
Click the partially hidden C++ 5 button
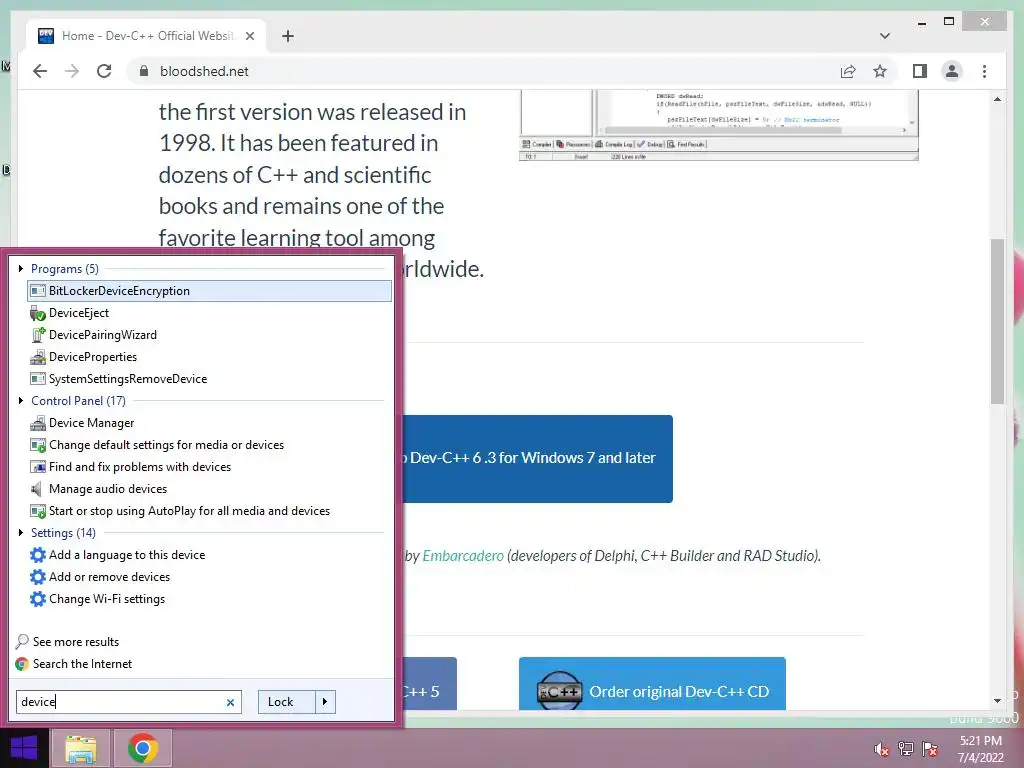click(x=429, y=684)
